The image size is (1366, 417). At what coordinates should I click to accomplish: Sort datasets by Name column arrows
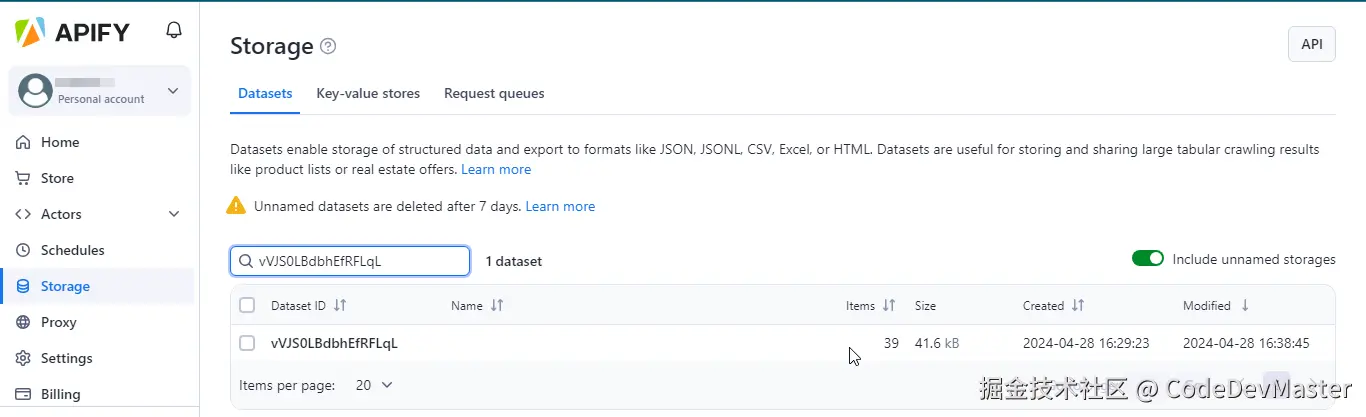[497, 305]
